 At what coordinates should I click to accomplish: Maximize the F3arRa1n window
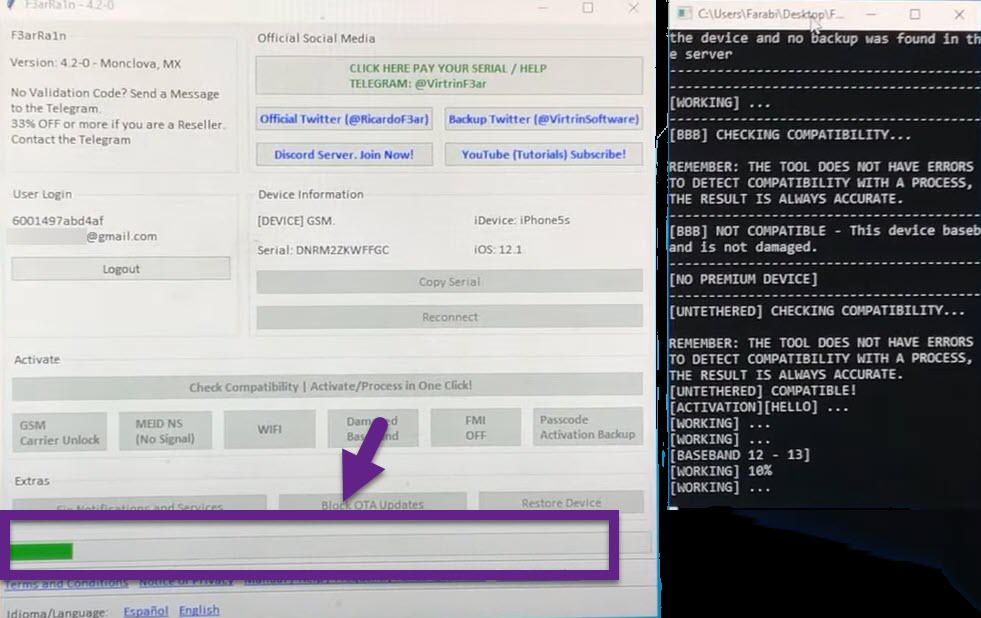(x=587, y=8)
